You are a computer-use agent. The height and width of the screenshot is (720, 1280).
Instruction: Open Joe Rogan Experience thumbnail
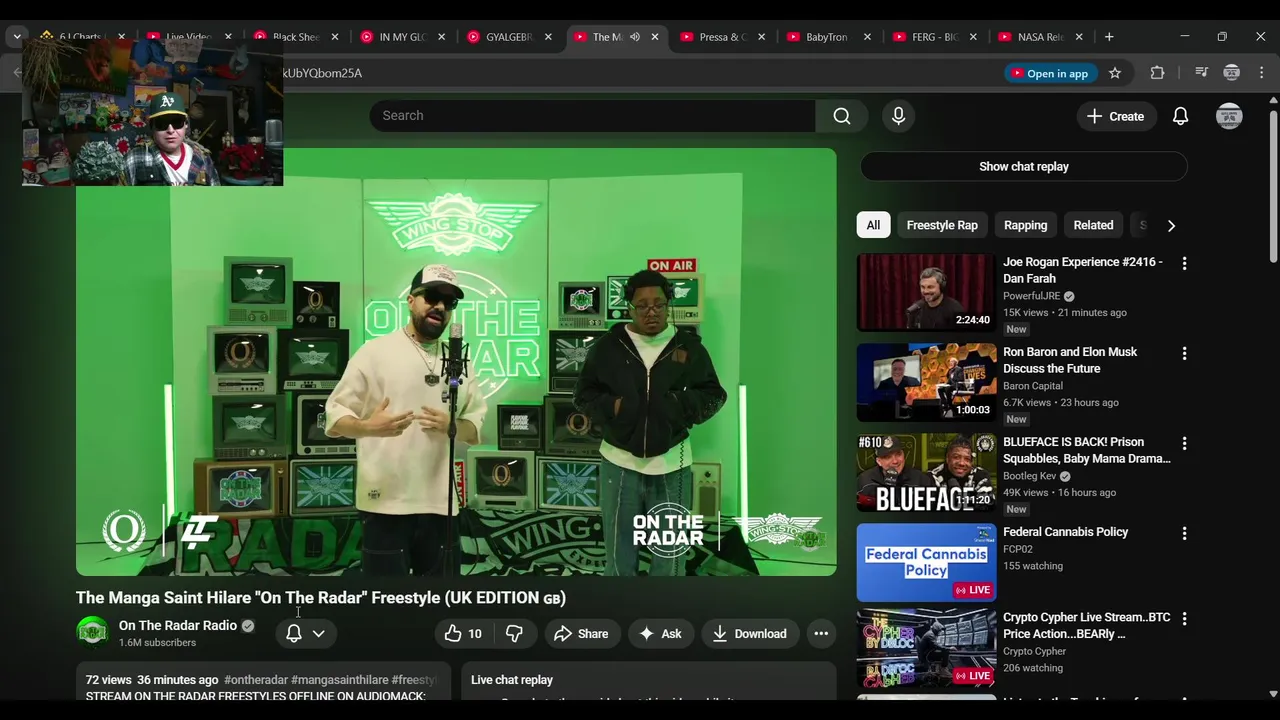pos(927,292)
